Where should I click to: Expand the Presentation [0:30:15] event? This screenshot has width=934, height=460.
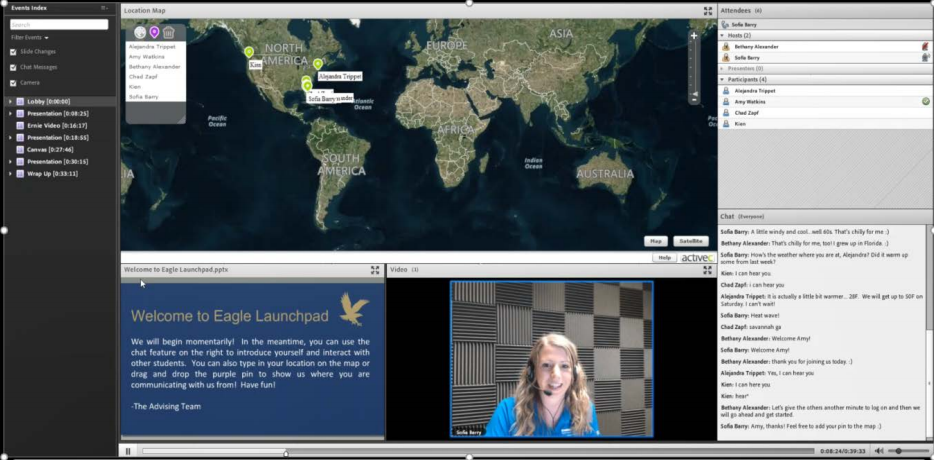coord(10,161)
